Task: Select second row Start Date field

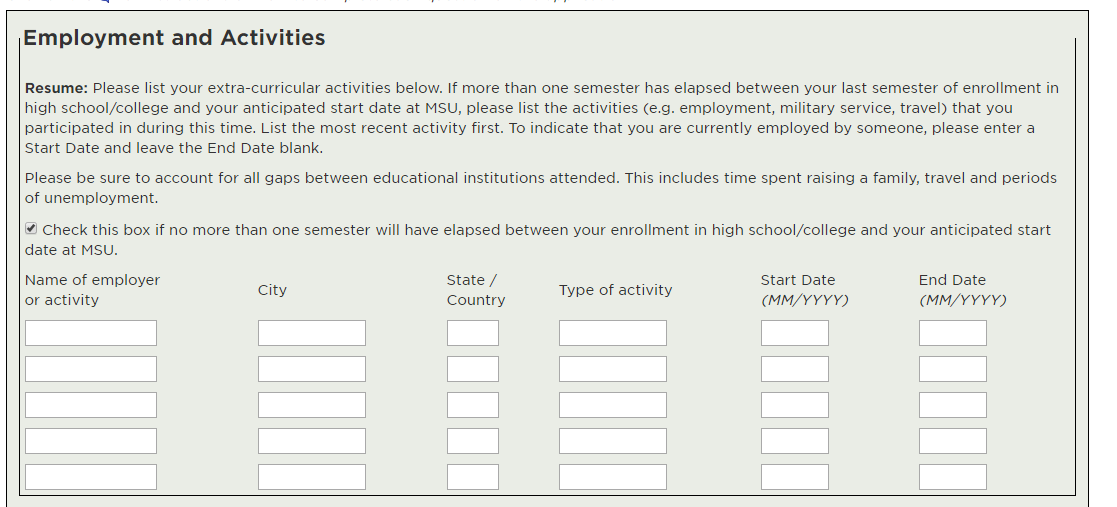Action: click(795, 369)
